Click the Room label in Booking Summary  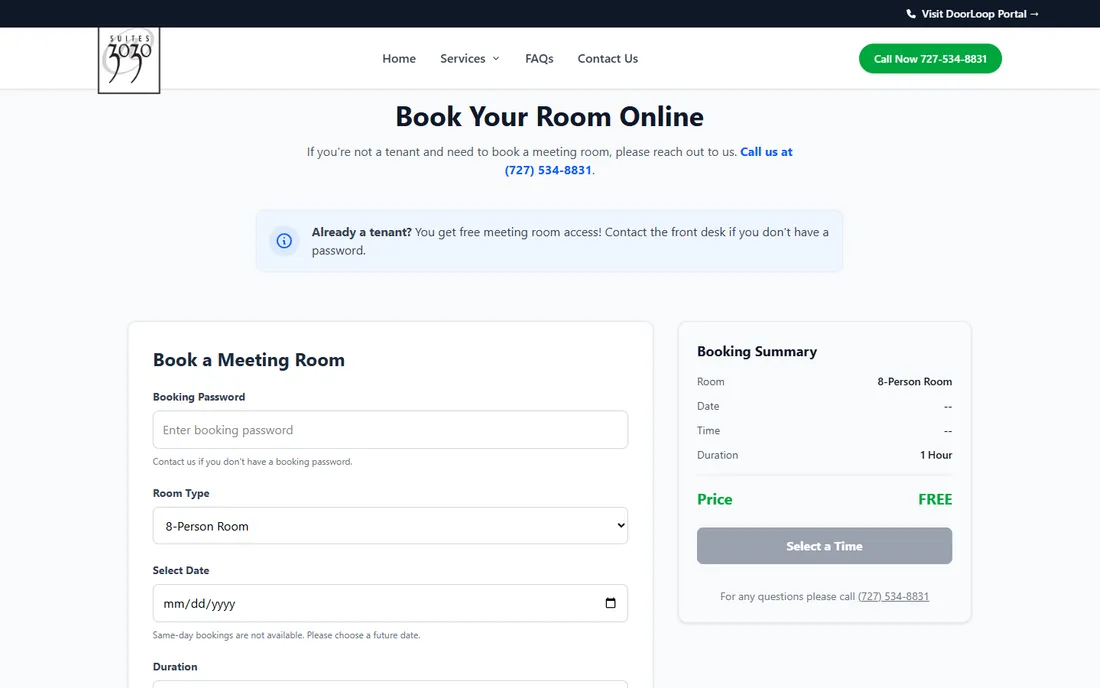711,382
